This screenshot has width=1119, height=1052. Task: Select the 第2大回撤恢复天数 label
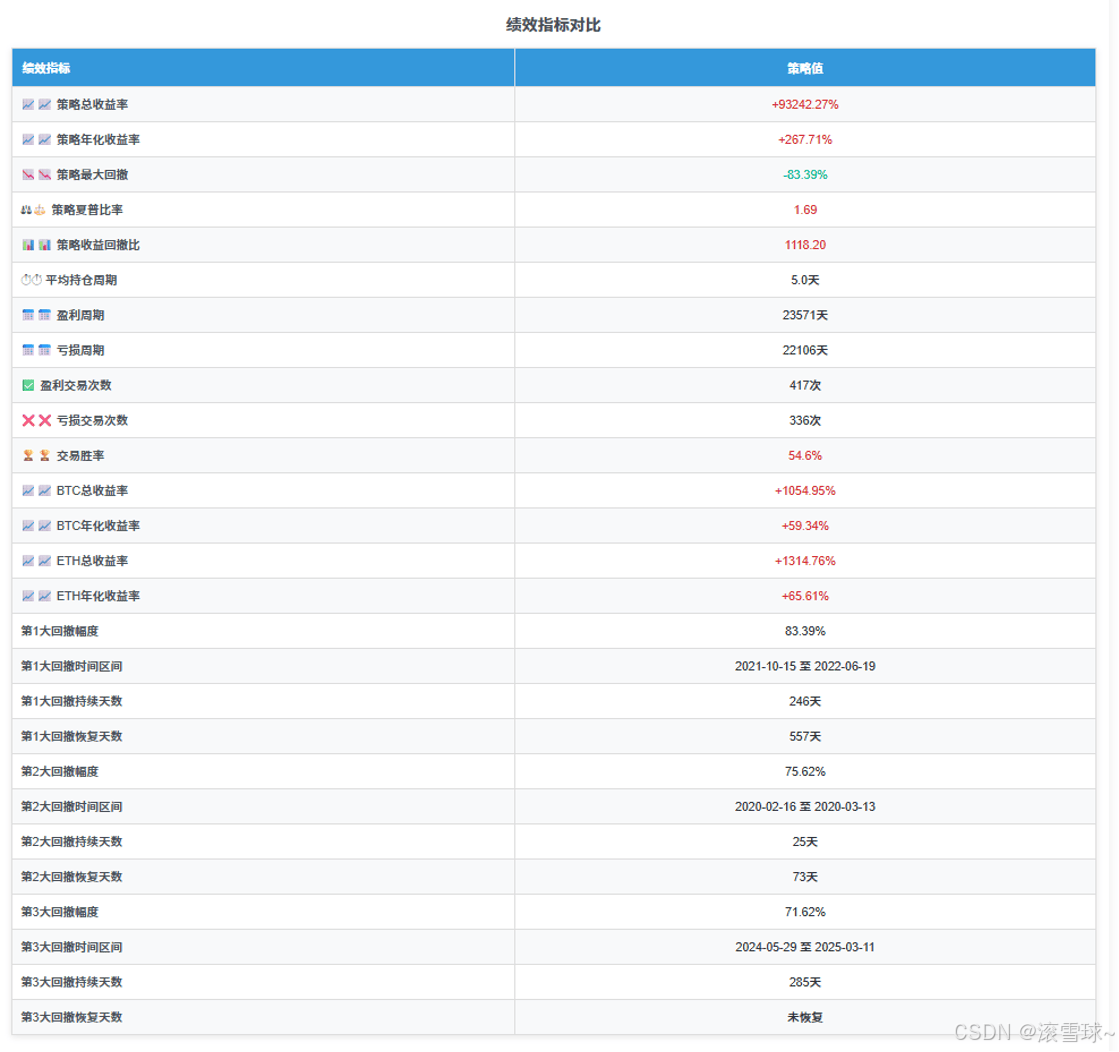[x=72, y=876]
